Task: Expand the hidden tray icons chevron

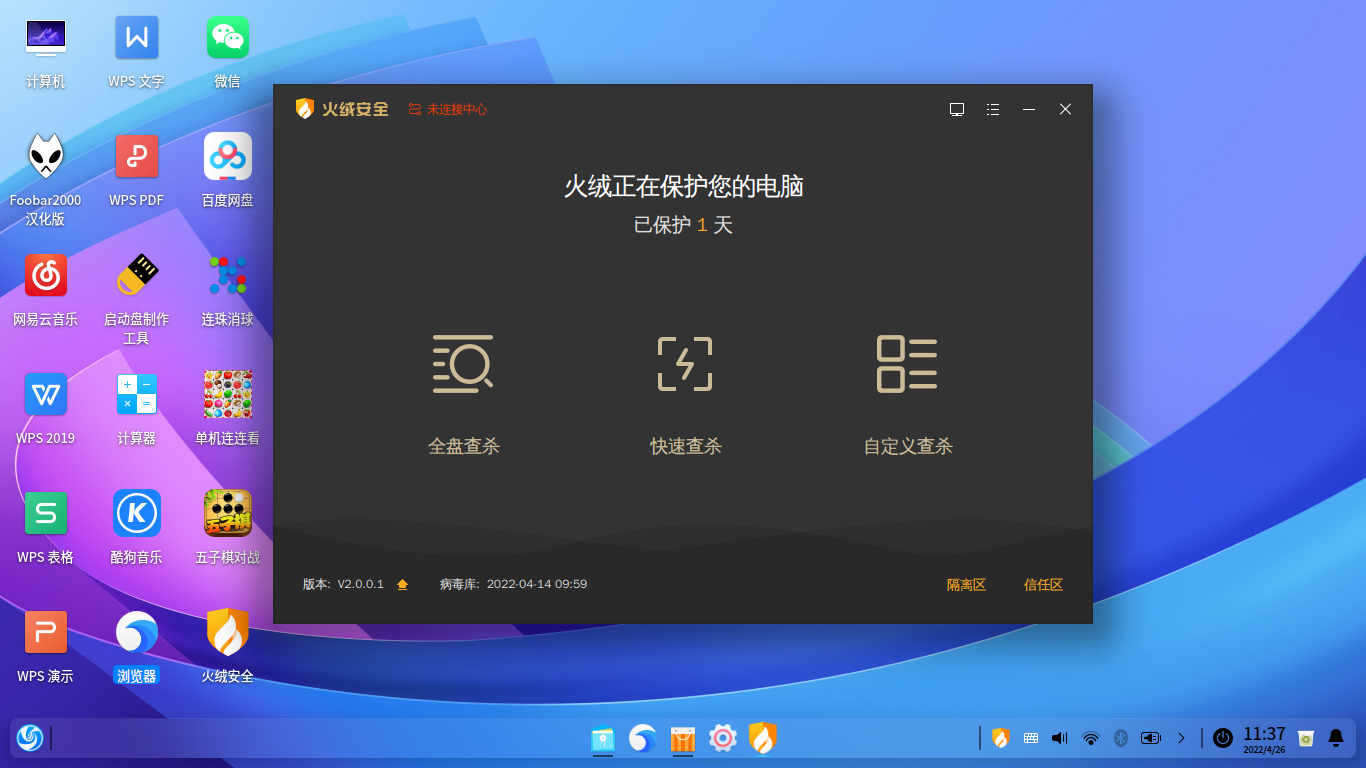Action: coord(1182,738)
